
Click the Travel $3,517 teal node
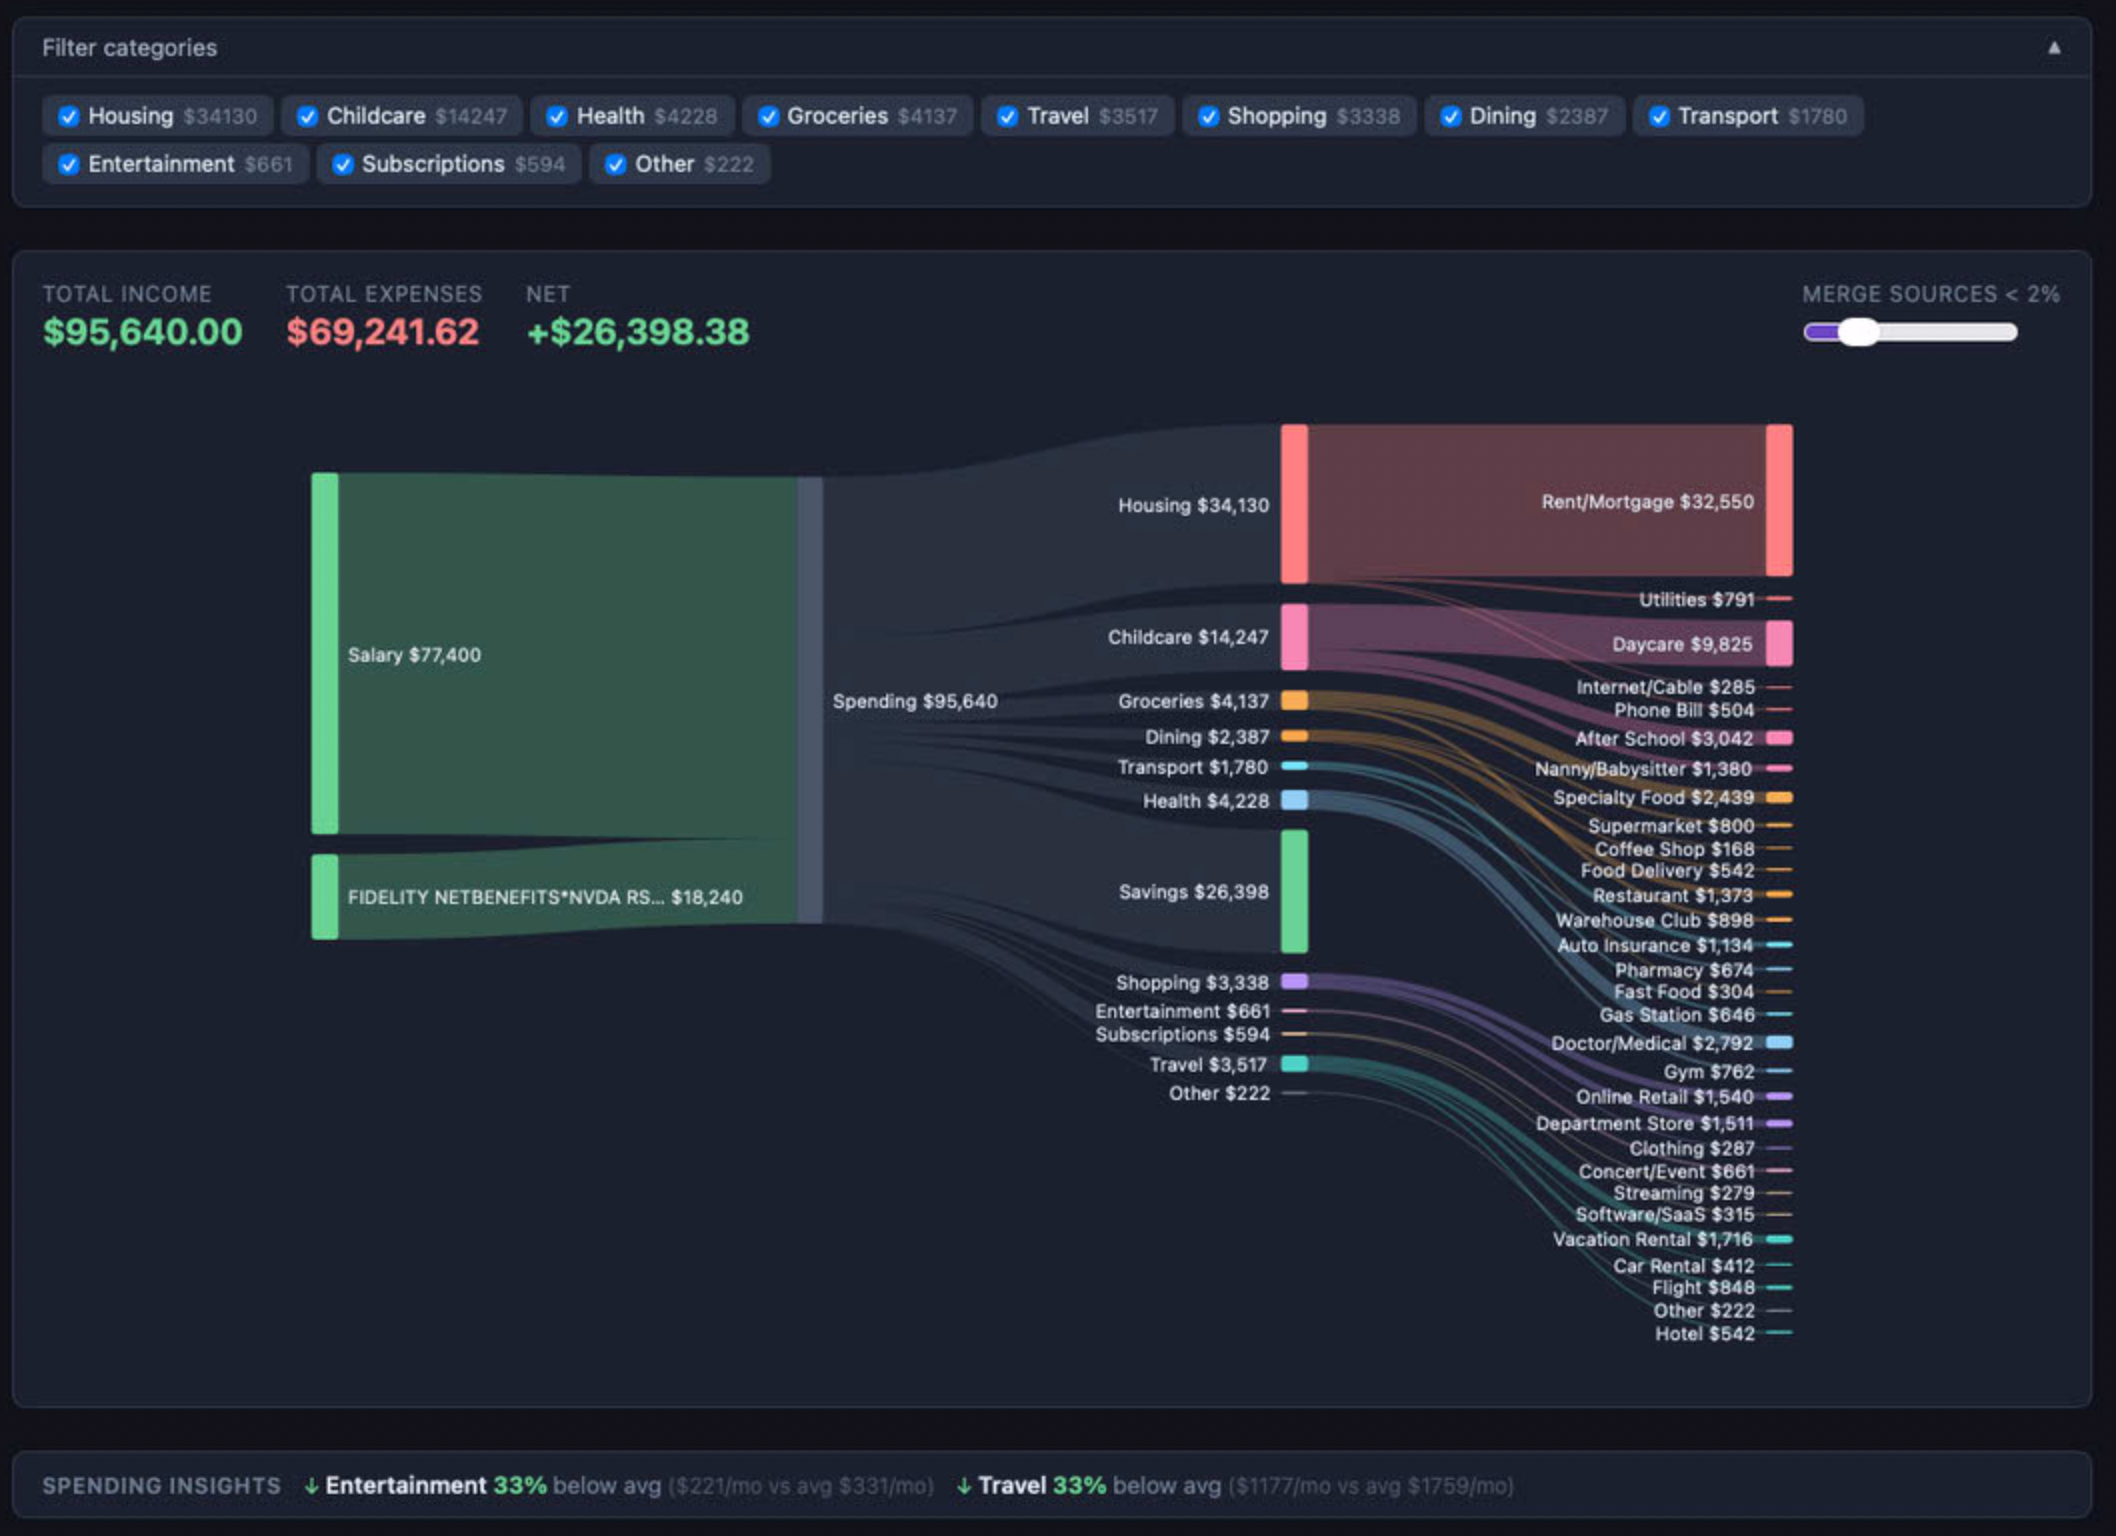(x=1294, y=1064)
